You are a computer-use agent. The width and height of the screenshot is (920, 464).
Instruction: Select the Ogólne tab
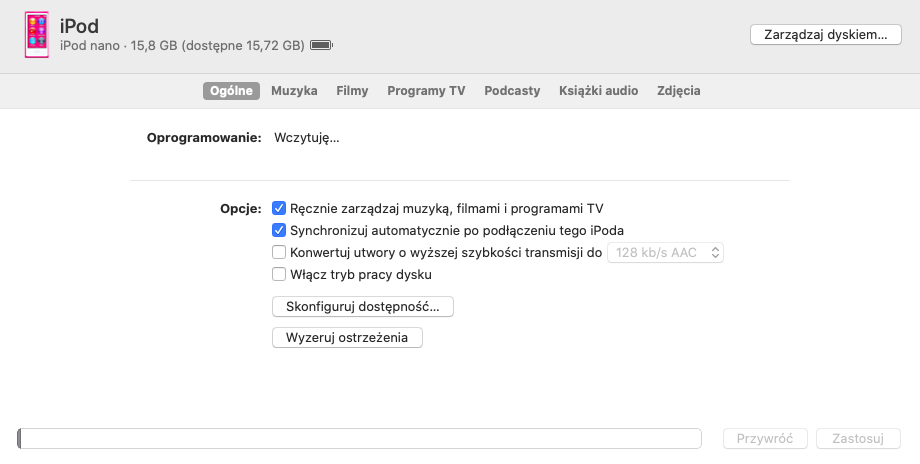click(231, 91)
